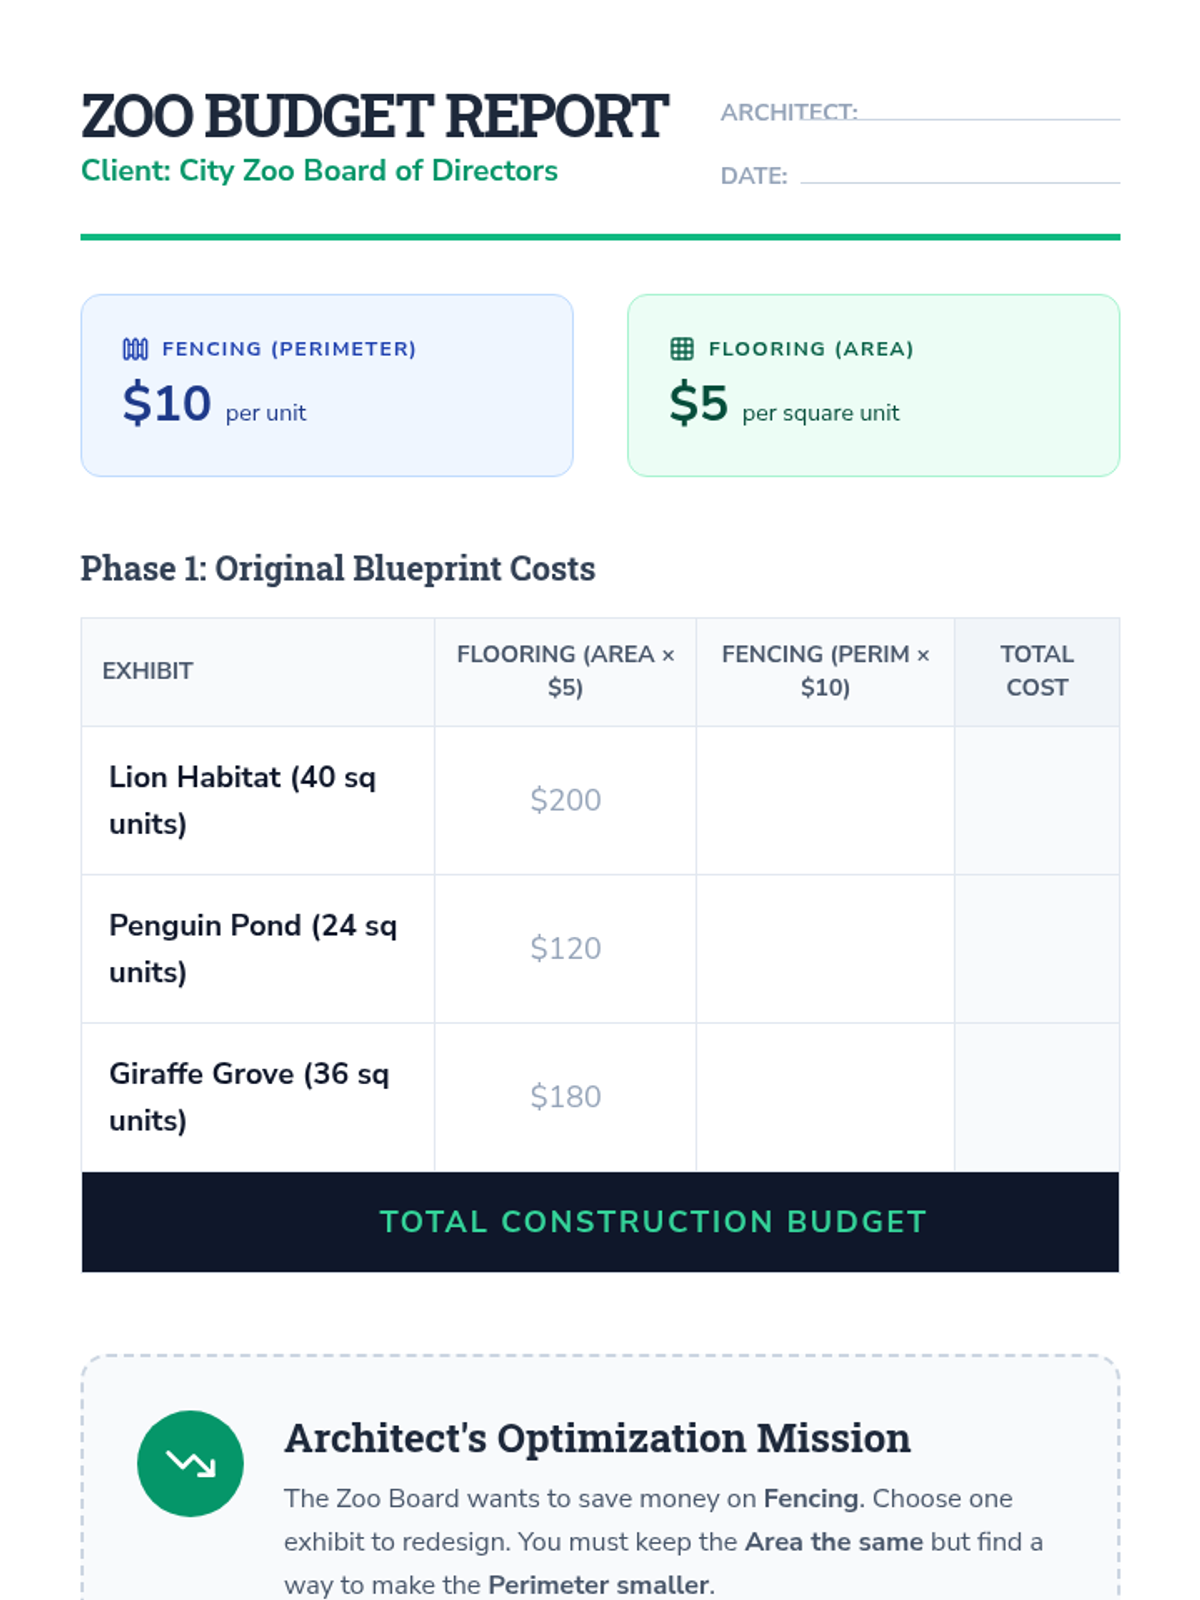Click the Phase 1 Original Blueprint Costs heading

pyautogui.click(x=338, y=568)
